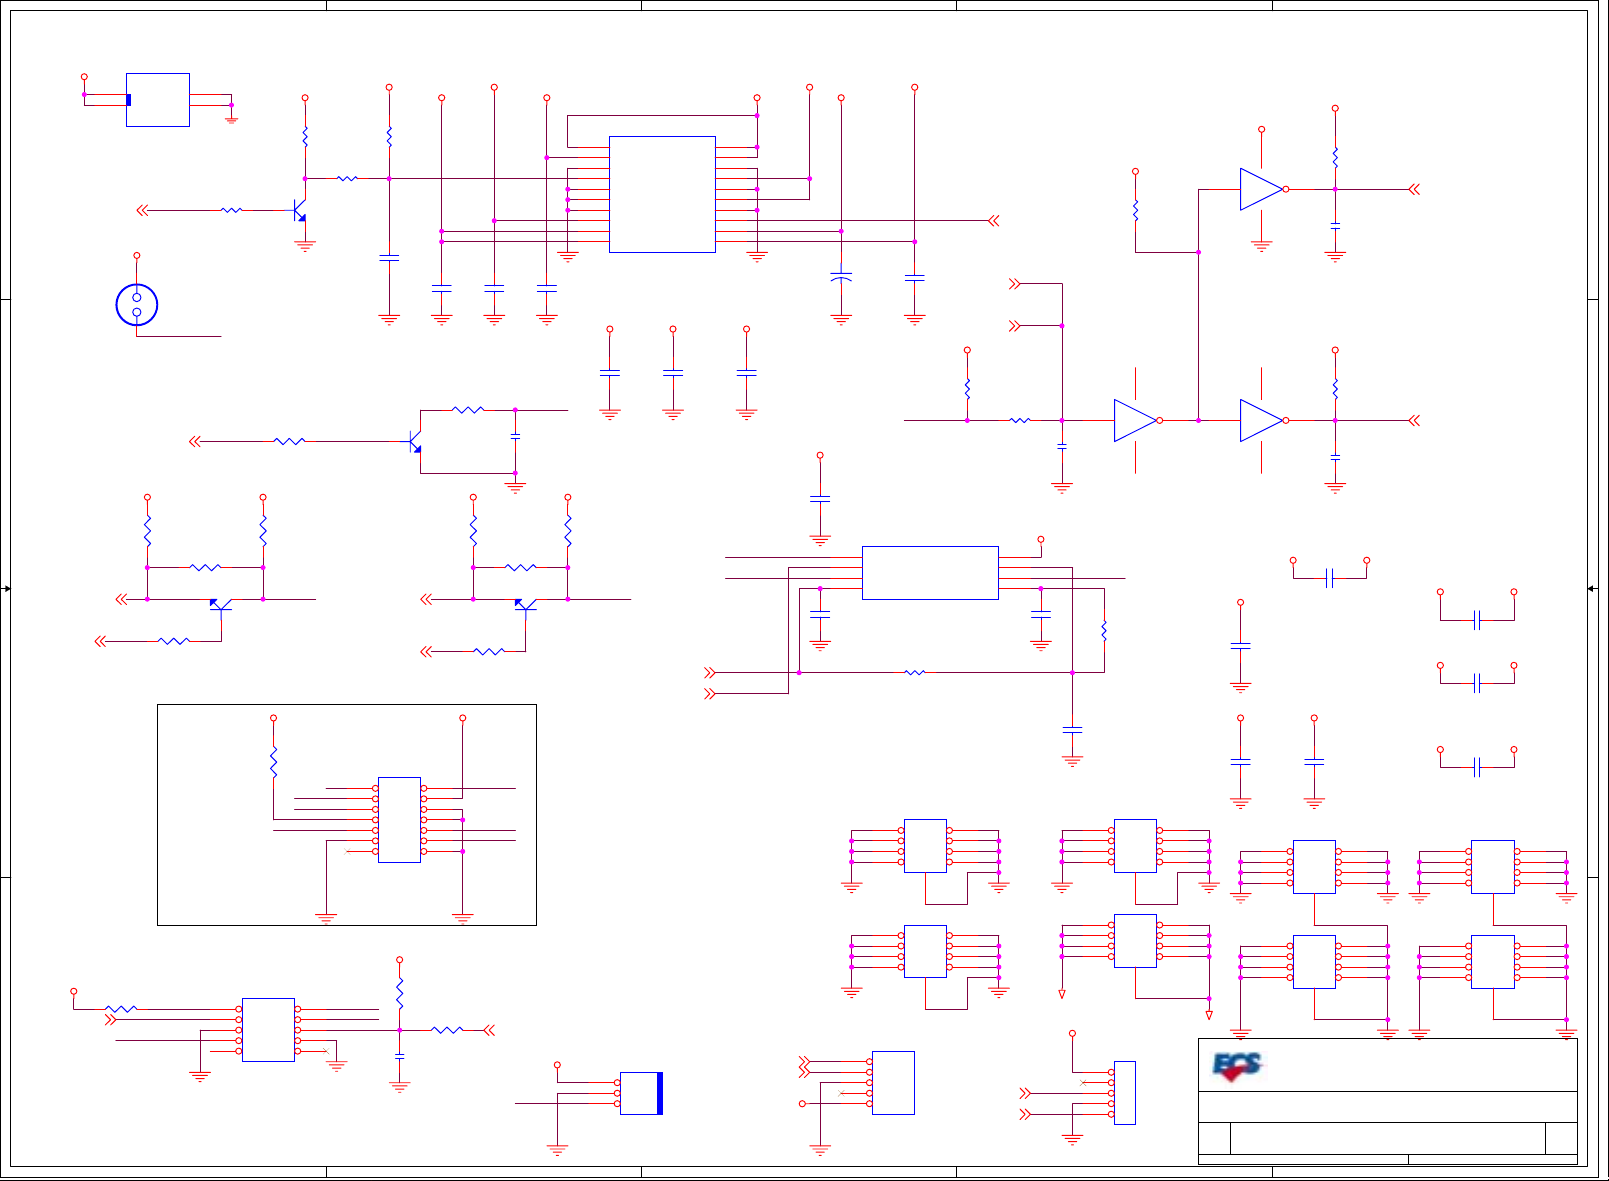
Task: Select the large IC block at top center
Action: 662,194
